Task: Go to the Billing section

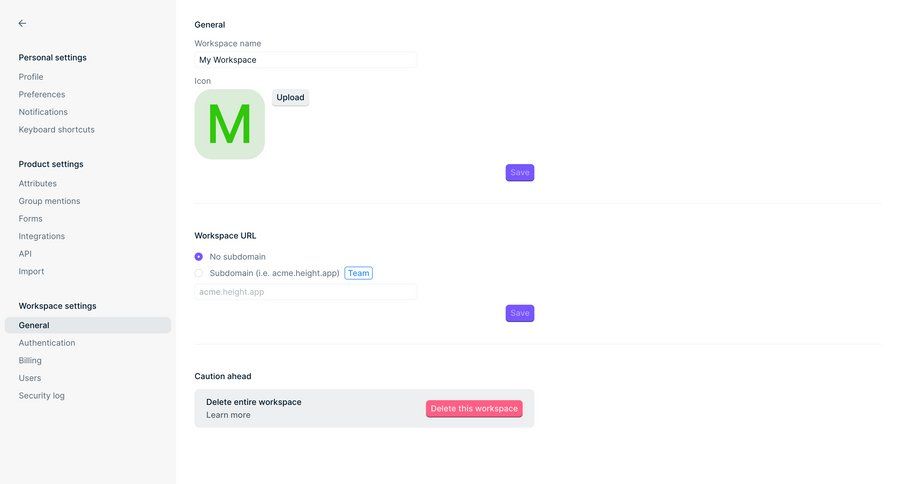Action: (x=30, y=361)
